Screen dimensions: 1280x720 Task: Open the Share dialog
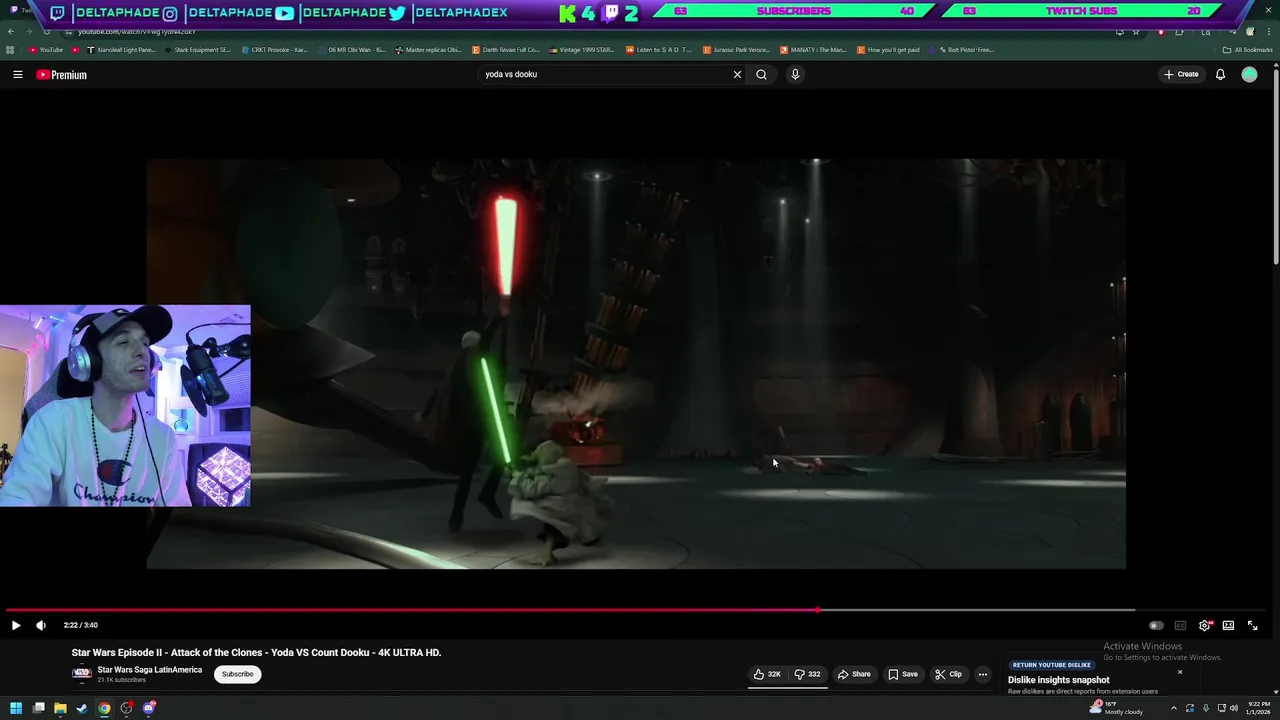click(x=854, y=674)
